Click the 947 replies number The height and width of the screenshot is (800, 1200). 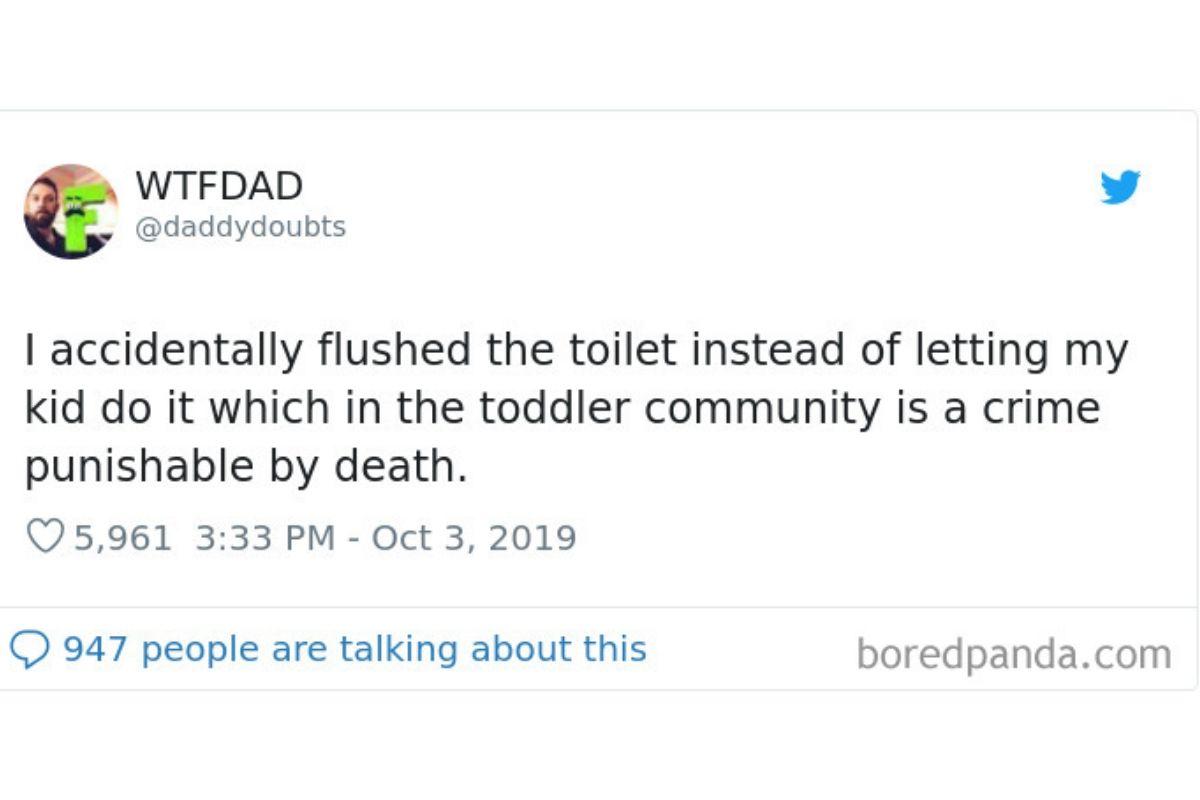[x=95, y=650]
